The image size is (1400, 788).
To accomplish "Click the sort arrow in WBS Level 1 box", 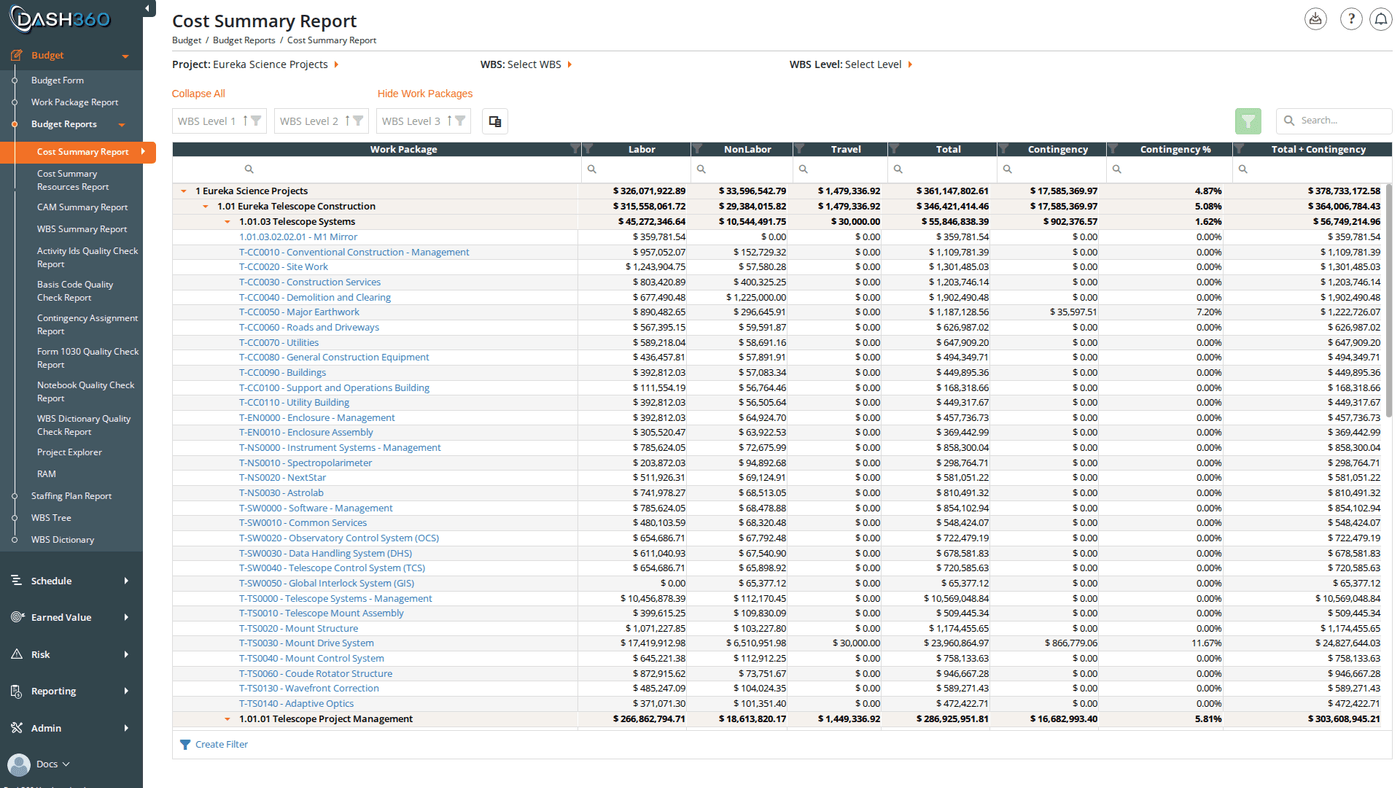I will pyautogui.click(x=245, y=121).
